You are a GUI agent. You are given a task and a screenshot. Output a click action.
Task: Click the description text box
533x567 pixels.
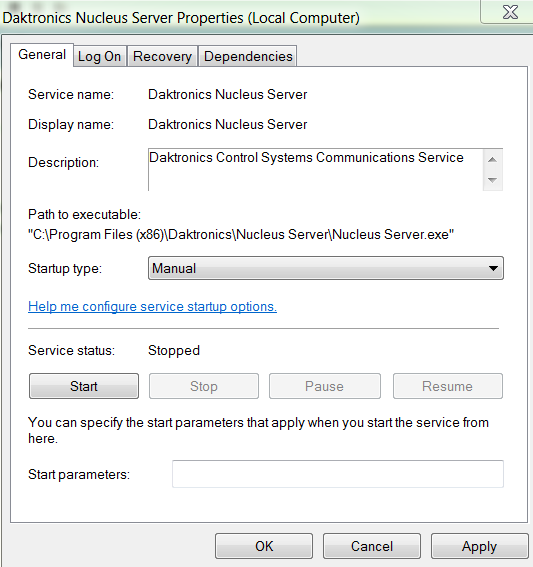pos(315,169)
